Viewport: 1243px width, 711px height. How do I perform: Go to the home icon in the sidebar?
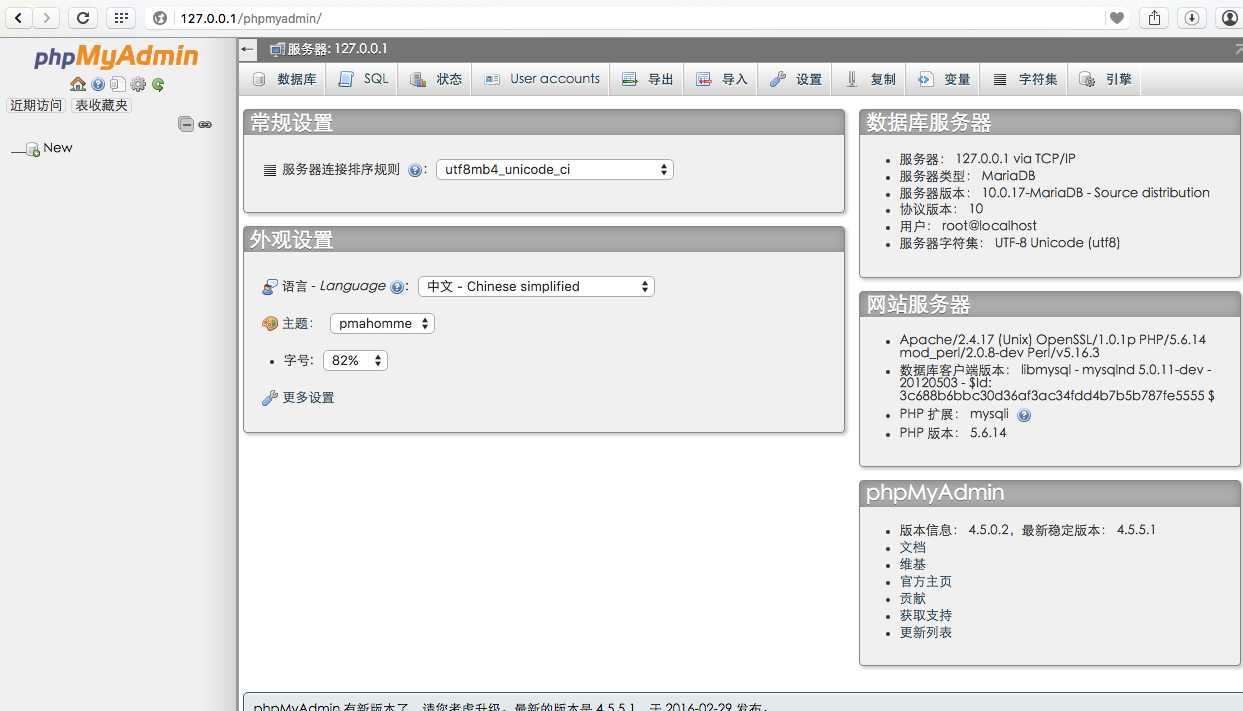tap(78, 85)
